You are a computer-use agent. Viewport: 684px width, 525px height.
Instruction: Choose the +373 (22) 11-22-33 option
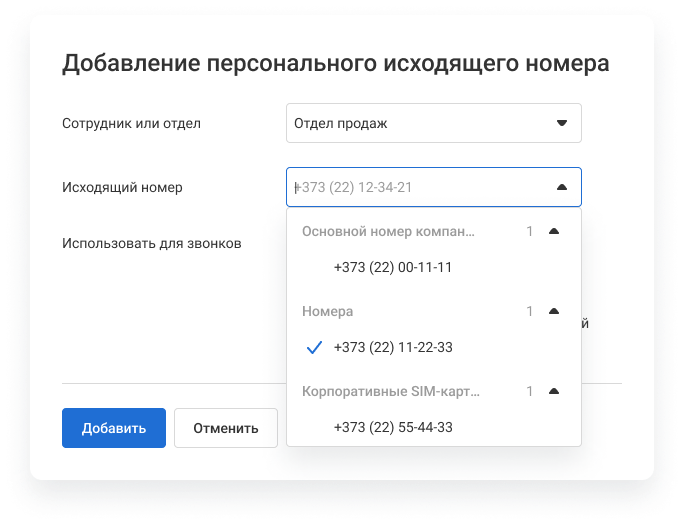393,348
